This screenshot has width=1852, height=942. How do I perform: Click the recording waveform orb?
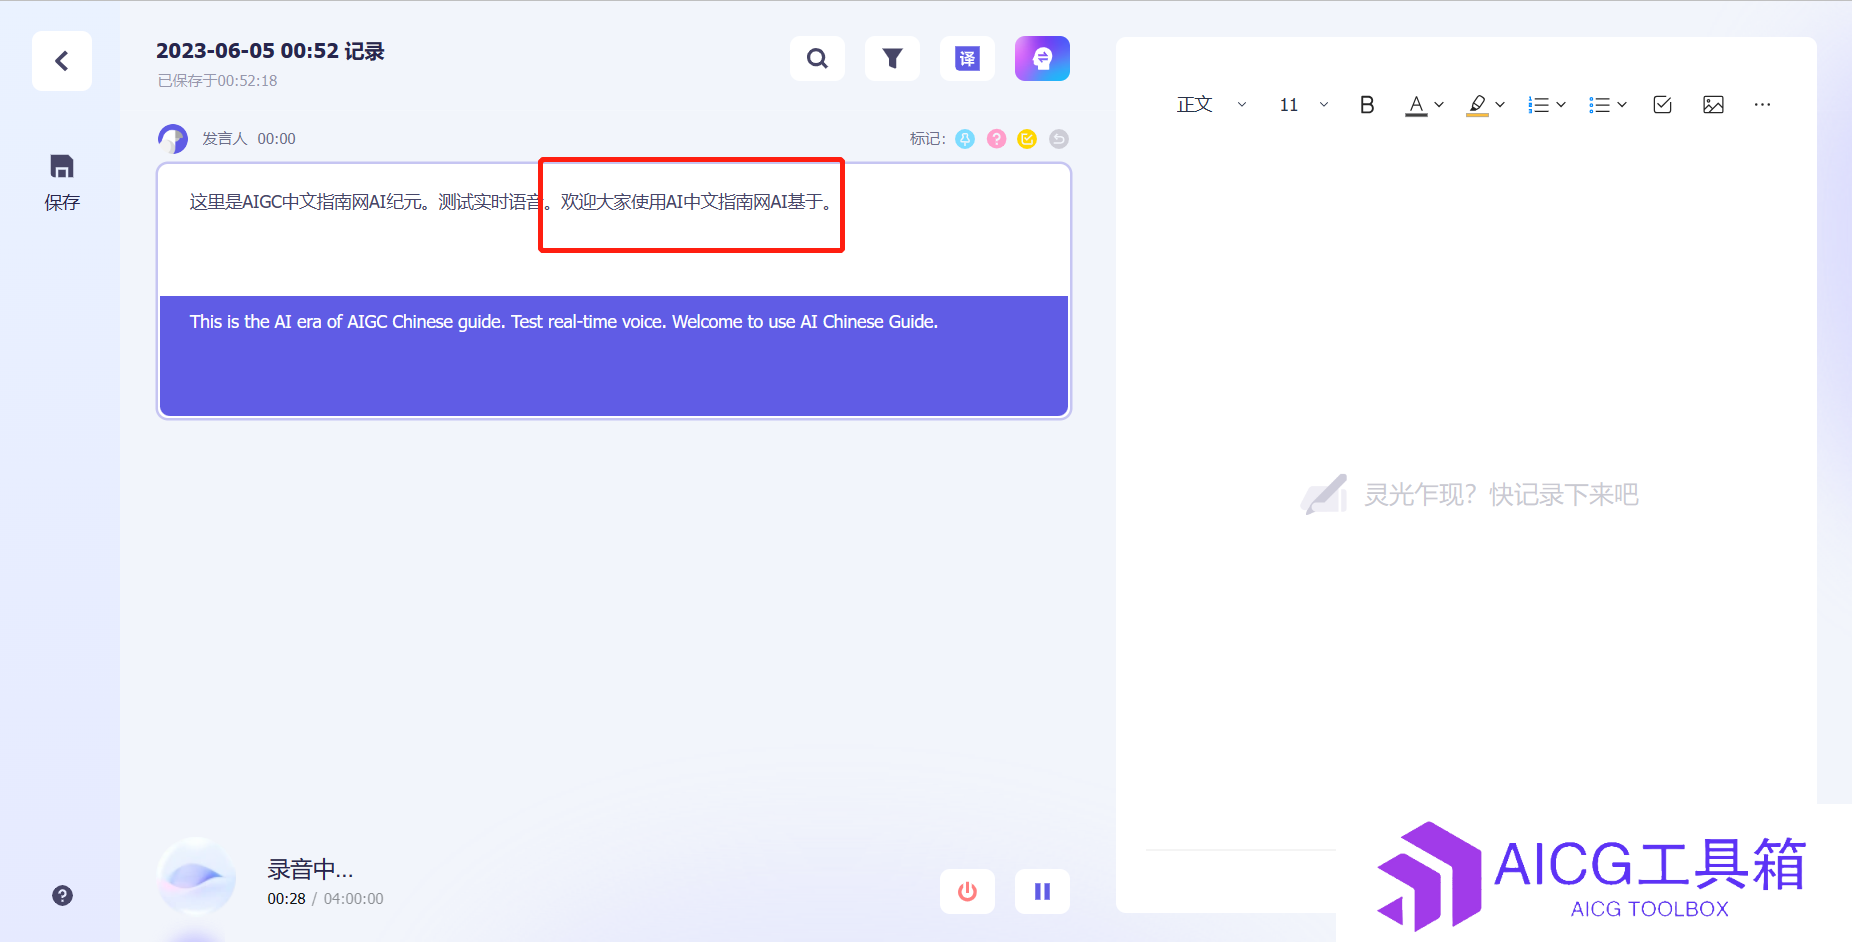point(197,877)
